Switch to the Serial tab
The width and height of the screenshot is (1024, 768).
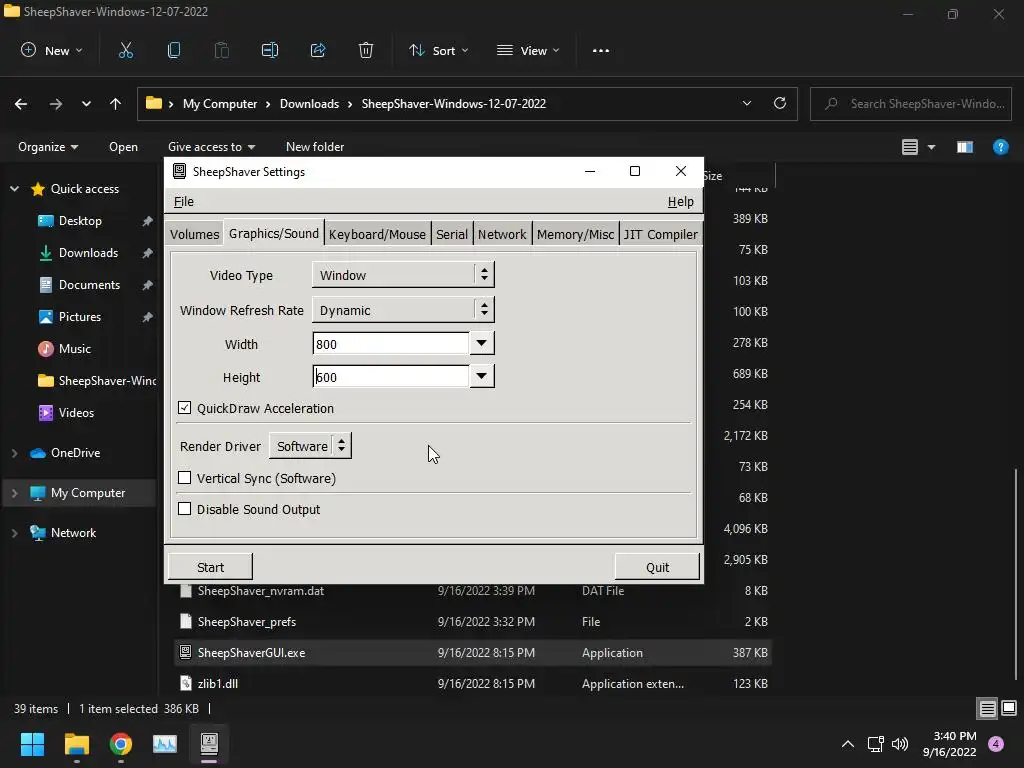coord(452,234)
